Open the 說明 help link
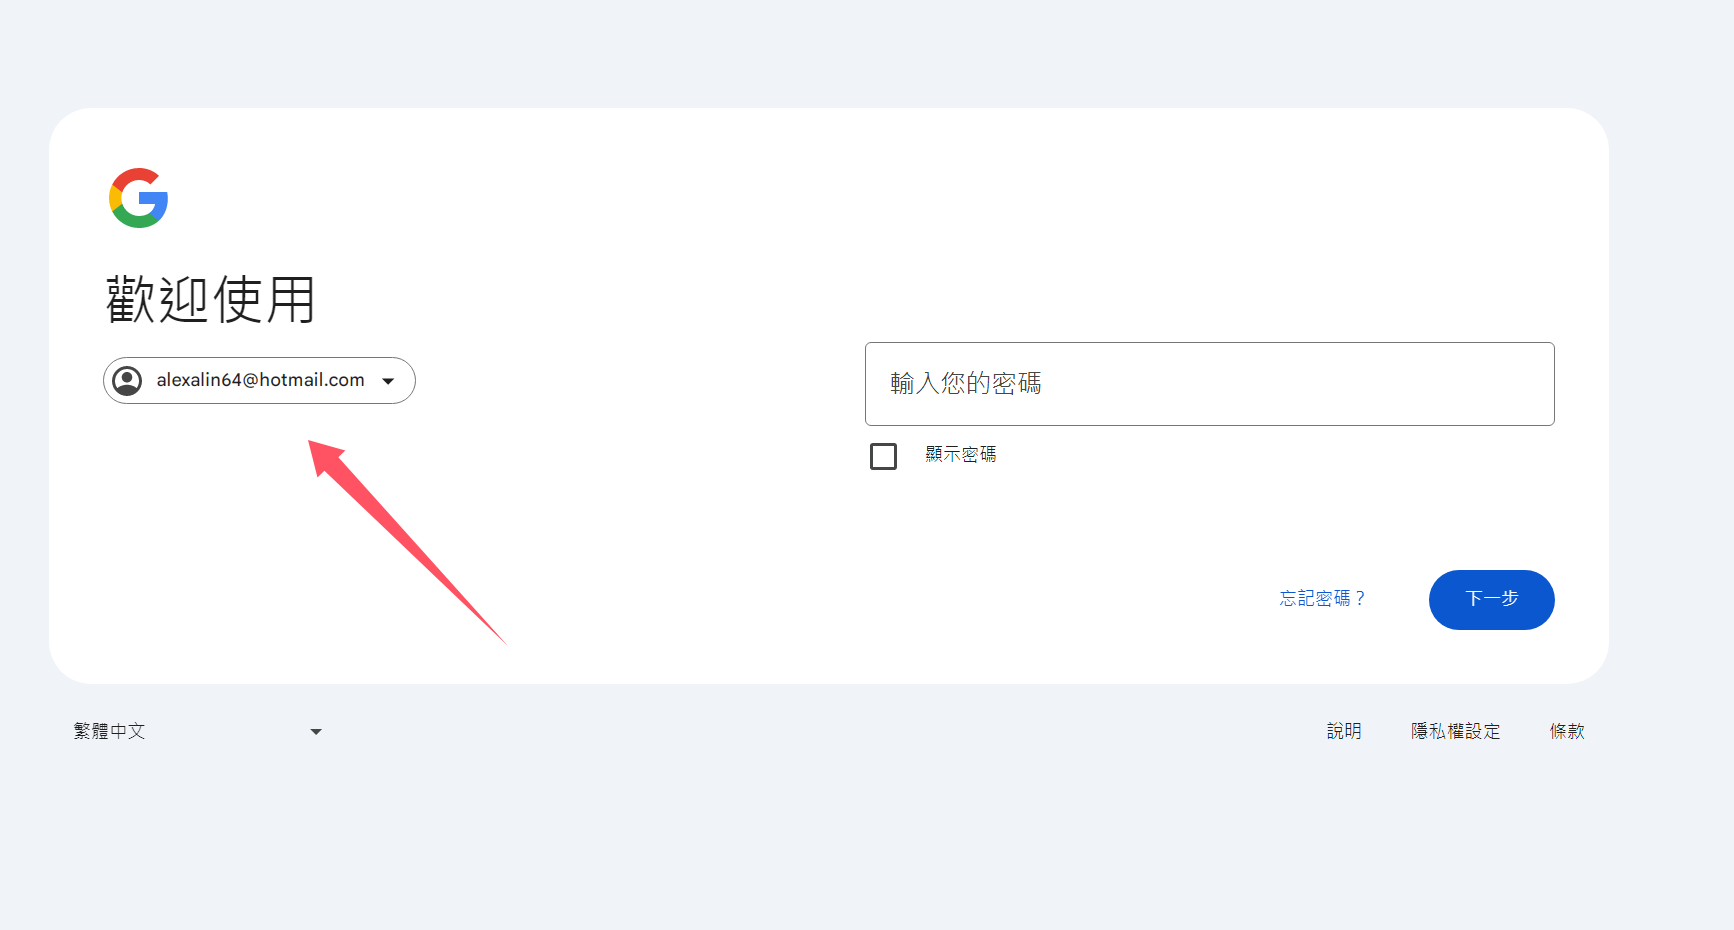The height and width of the screenshot is (930, 1734). [1343, 732]
